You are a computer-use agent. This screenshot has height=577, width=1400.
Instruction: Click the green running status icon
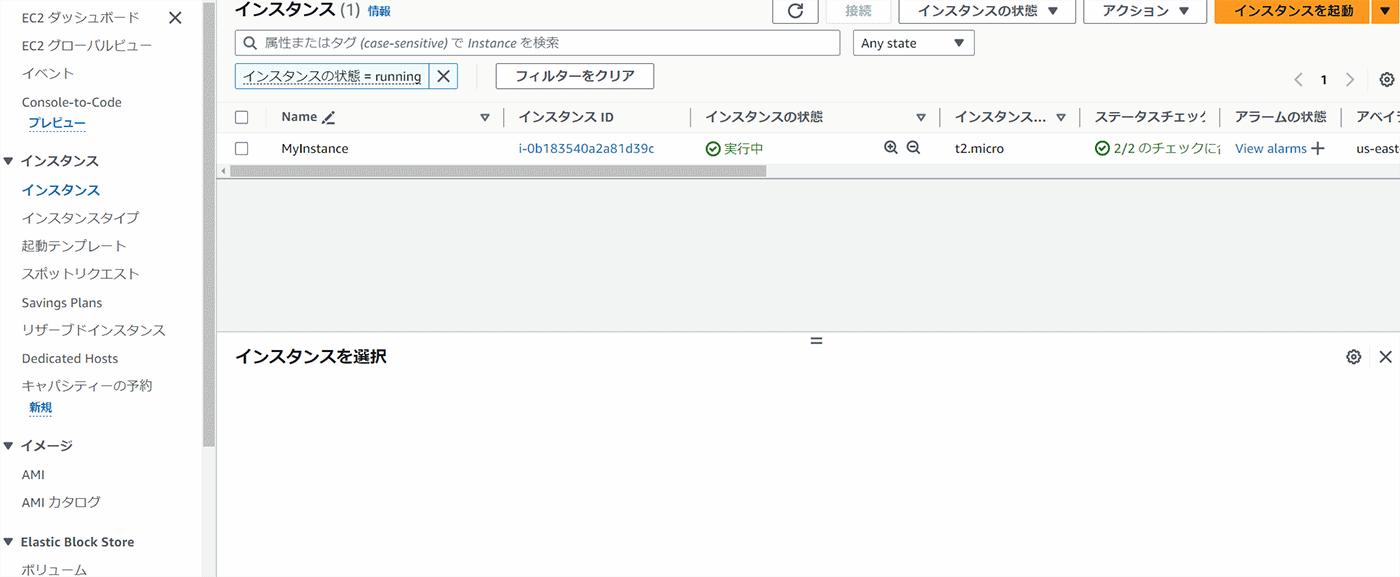713,148
